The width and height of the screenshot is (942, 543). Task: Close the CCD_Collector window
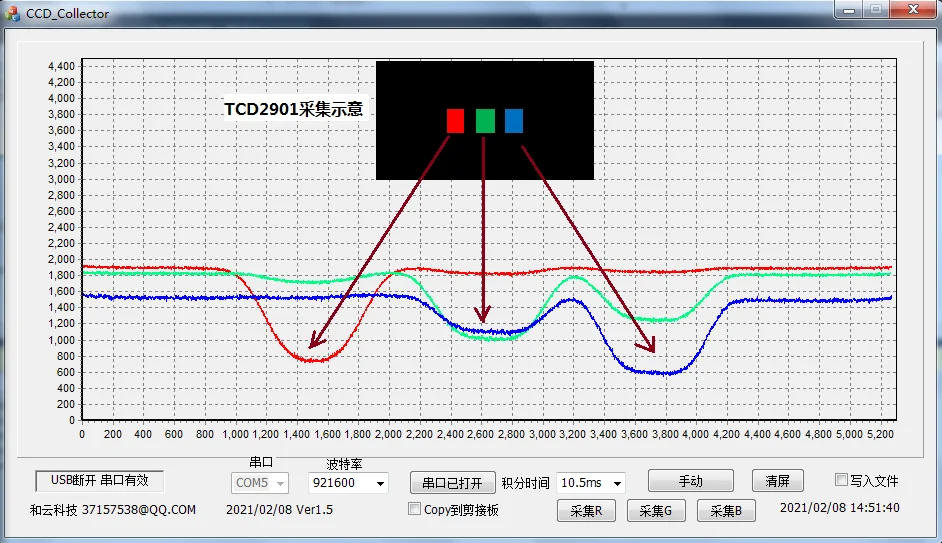point(913,10)
